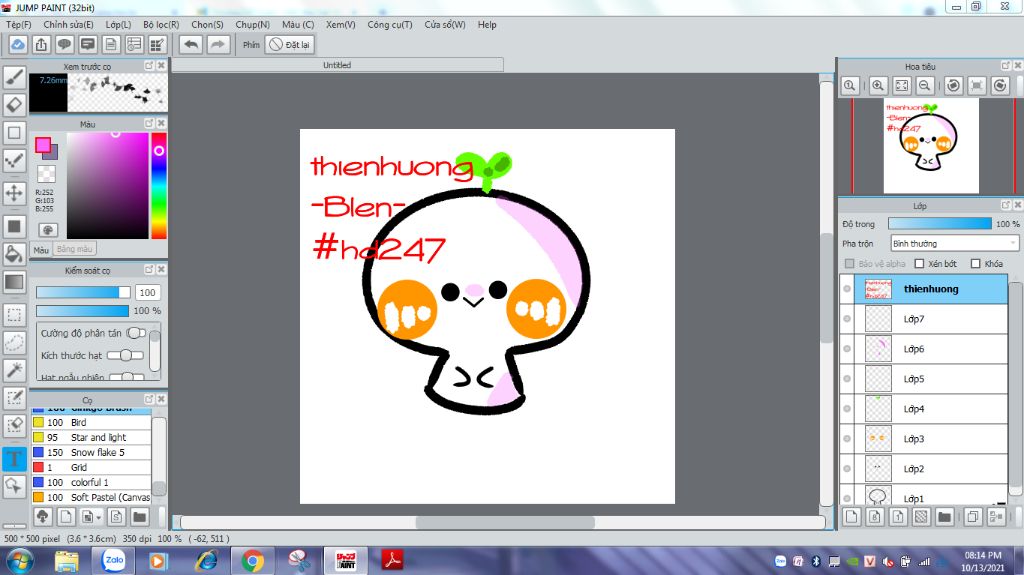Click the canvas horizontal scrollbar

pyautogui.click(x=505, y=522)
